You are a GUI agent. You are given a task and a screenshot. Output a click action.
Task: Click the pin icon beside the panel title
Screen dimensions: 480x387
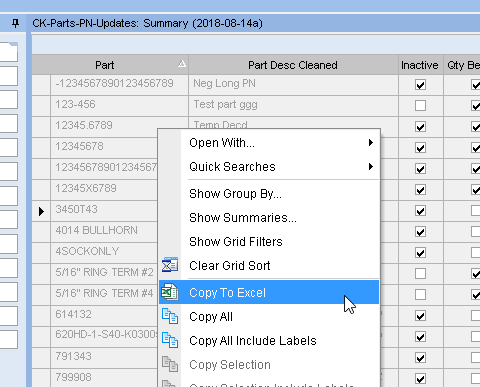15,23
